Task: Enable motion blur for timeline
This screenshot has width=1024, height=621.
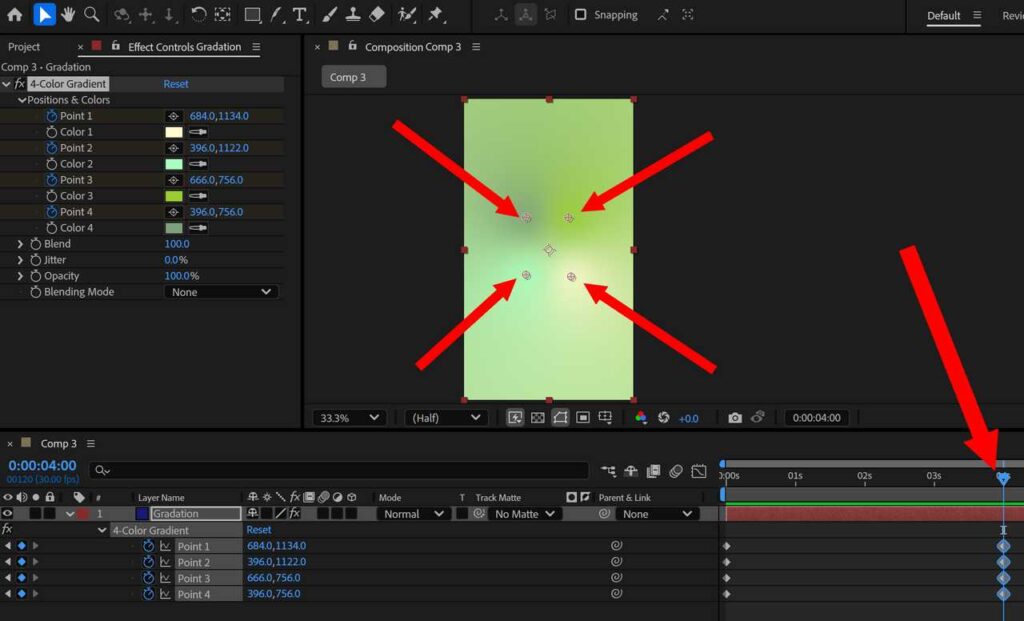Action: point(676,471)
